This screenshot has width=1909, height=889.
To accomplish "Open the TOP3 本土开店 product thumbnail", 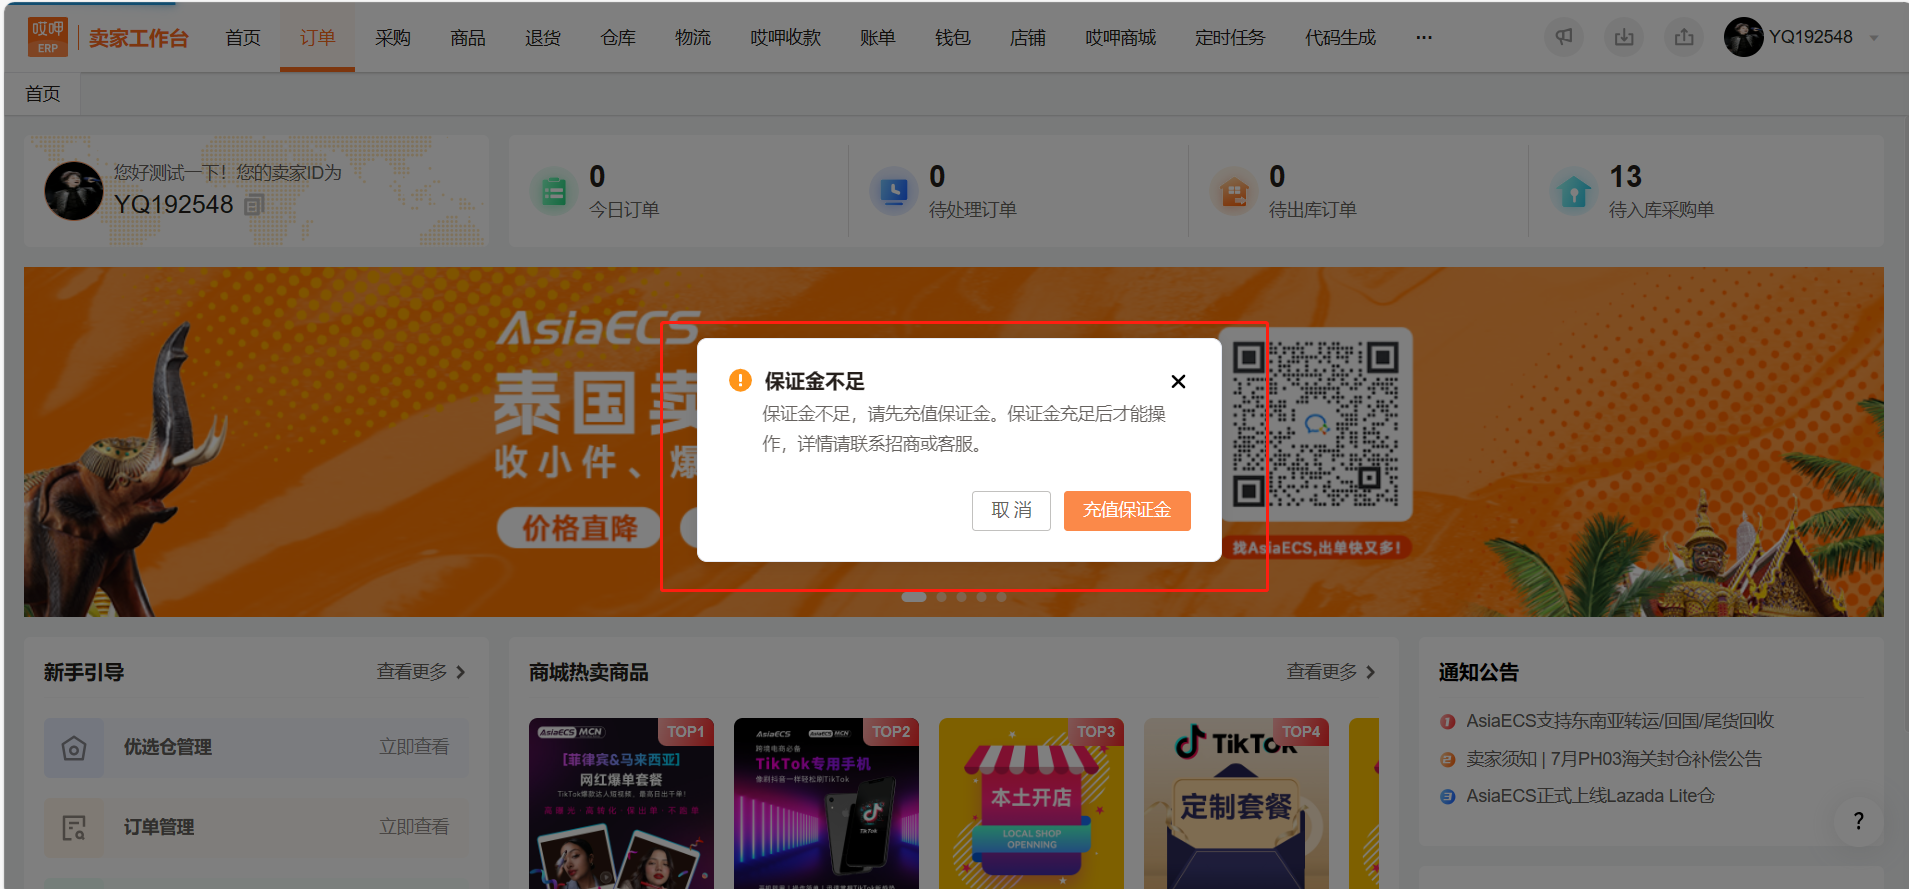I will 1031,803.
